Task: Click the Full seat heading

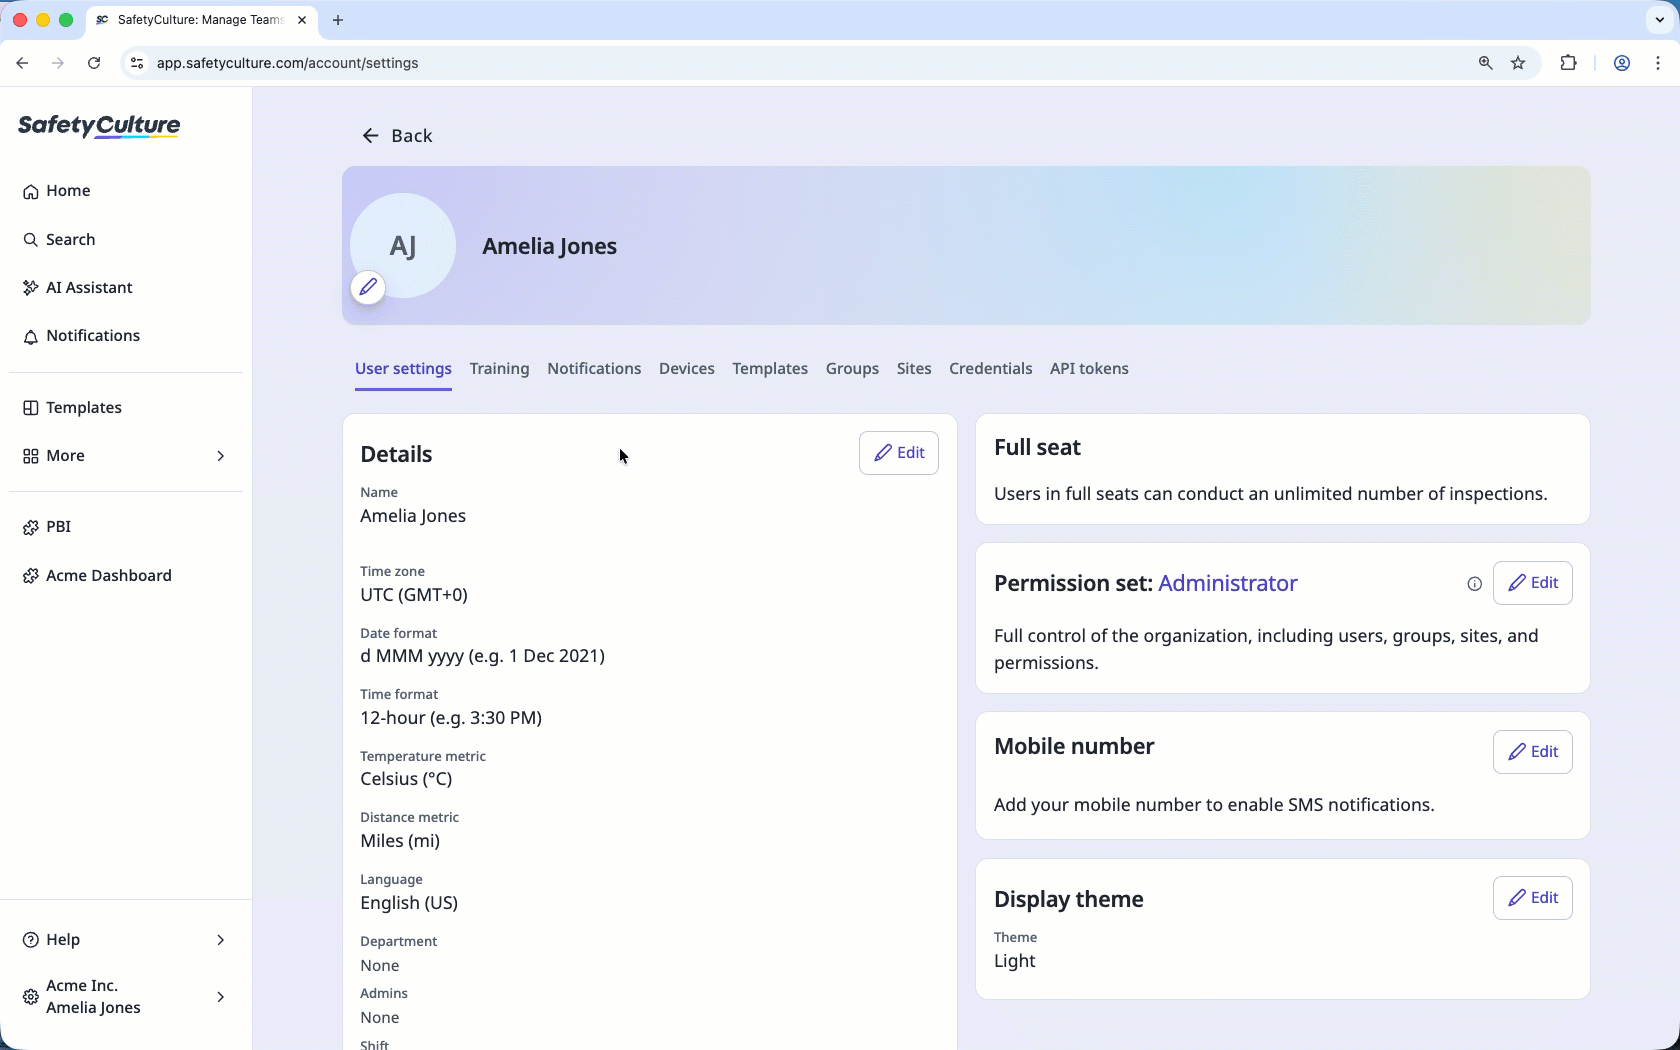Action: pyautogui.click(x=1037, y=448)
